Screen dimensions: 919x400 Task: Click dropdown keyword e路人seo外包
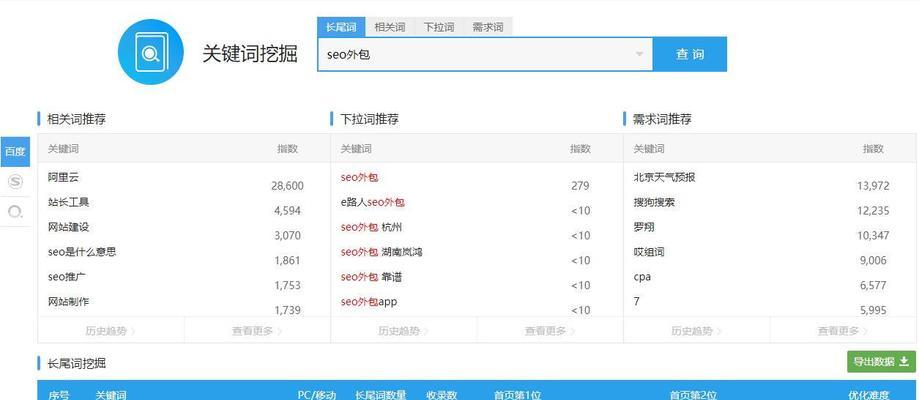373,202
